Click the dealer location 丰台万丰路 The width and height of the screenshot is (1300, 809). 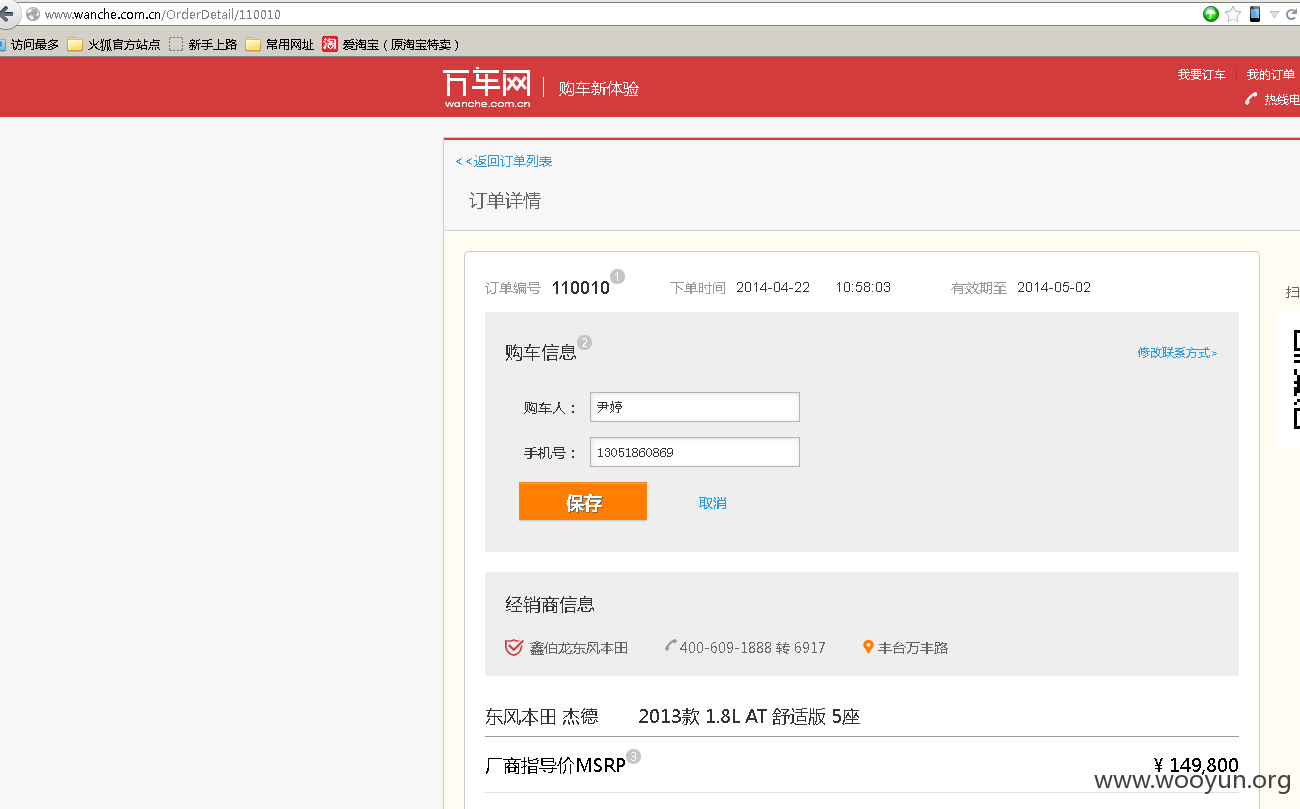[x=913, y=648]
